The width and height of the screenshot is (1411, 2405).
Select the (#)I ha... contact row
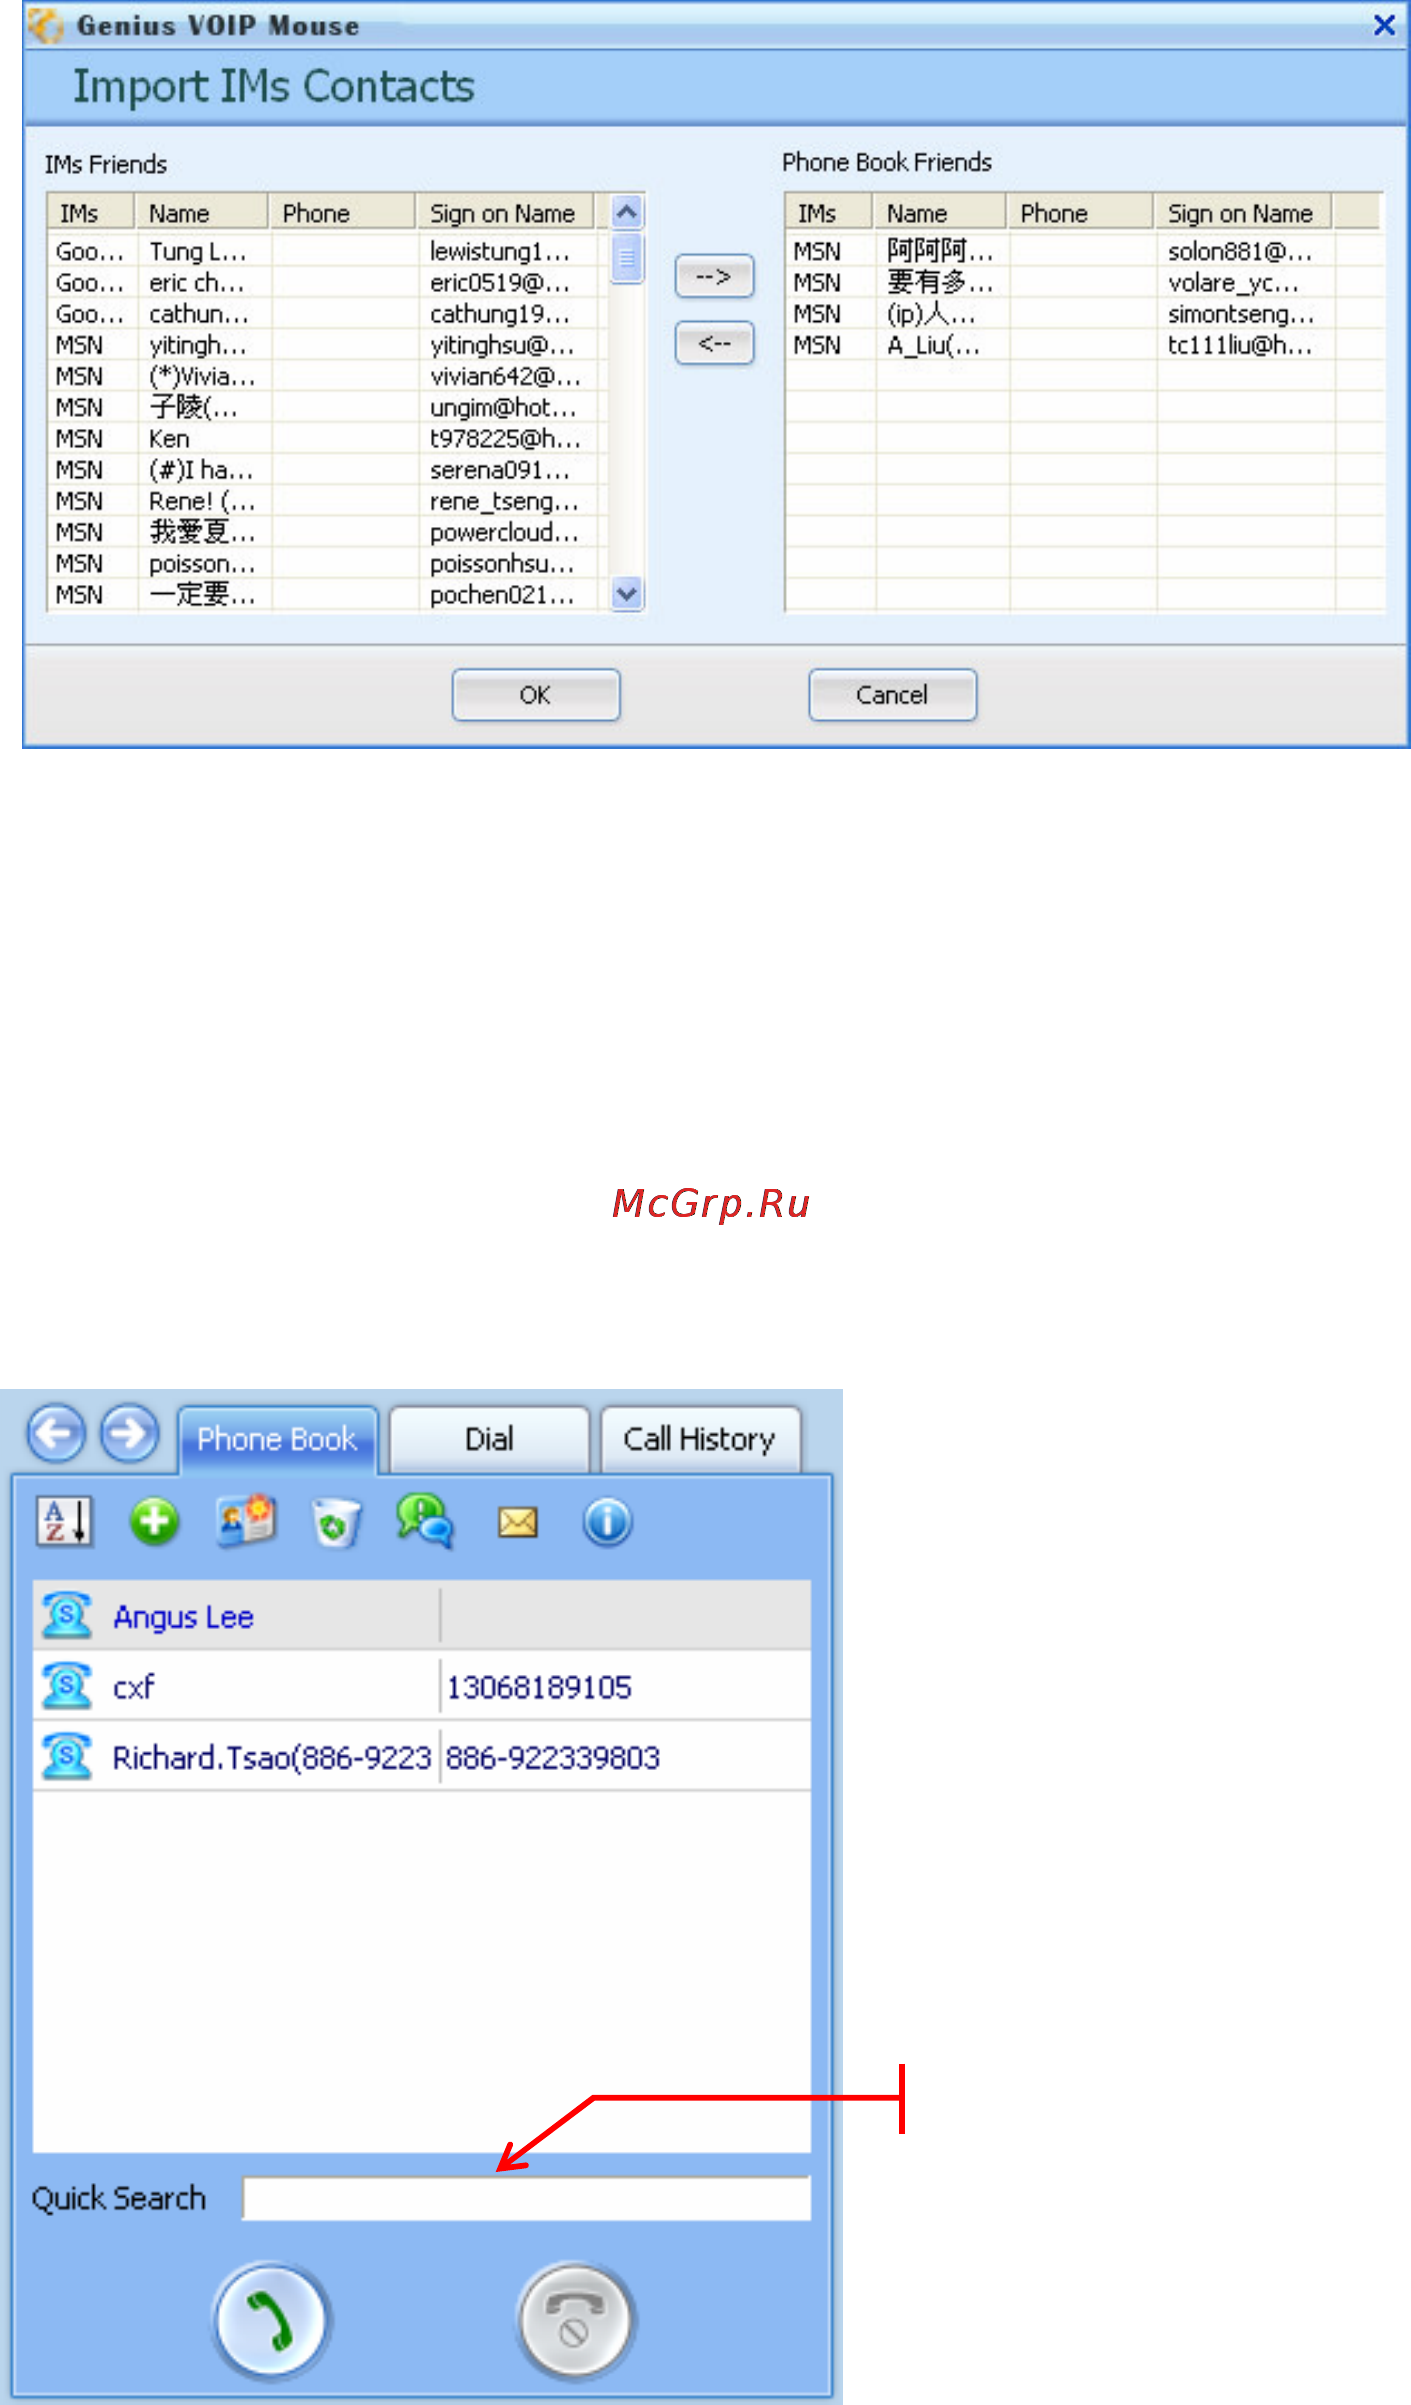pos(327,470)
